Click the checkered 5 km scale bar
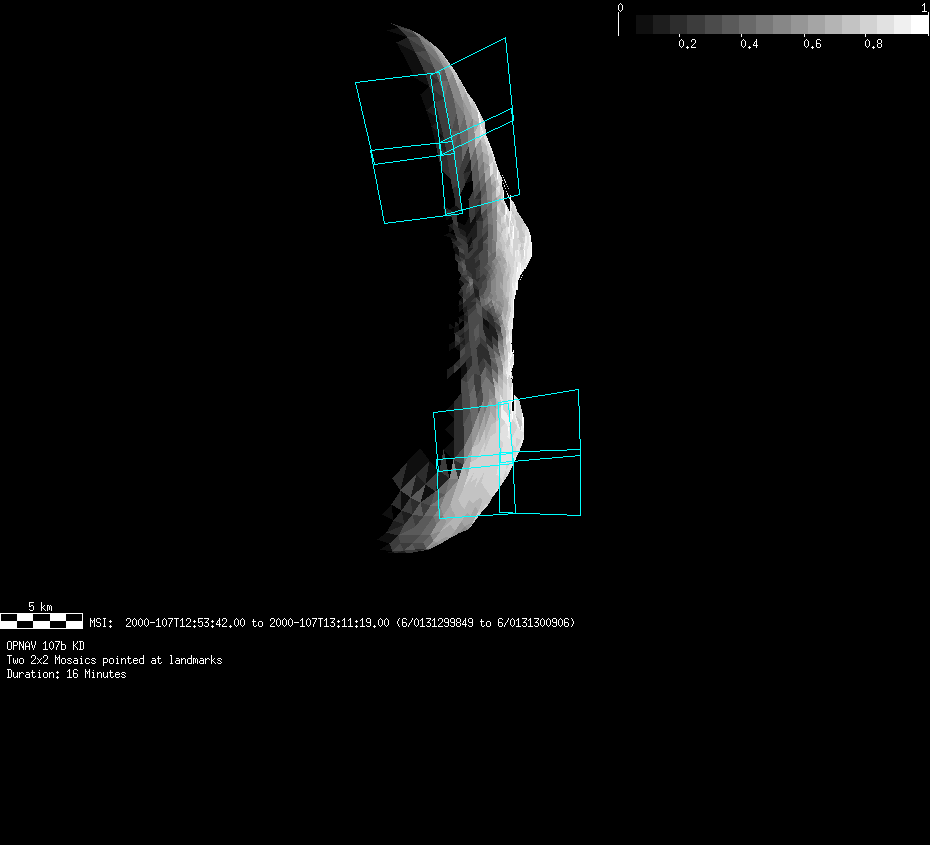930x845 pixels. pos(41,621)
